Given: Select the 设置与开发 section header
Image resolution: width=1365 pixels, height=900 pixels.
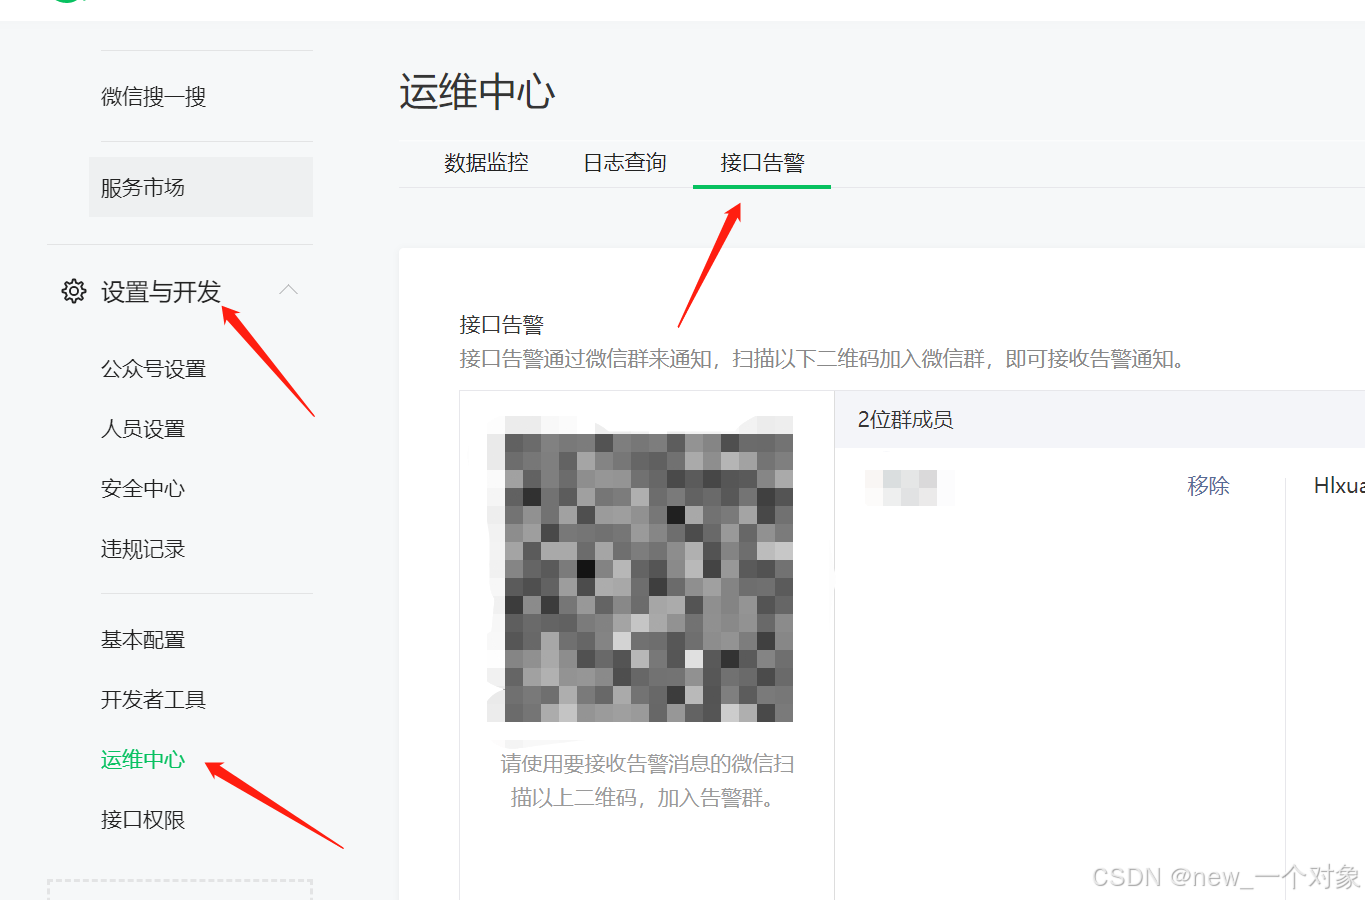Looking at the screenshot, I should click(x=161, y=292).
